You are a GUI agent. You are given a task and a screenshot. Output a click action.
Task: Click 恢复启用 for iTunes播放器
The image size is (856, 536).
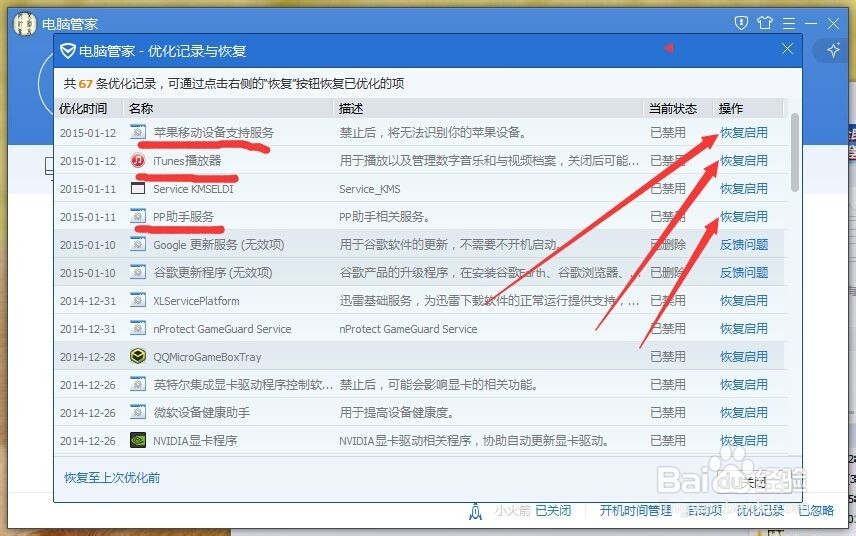(x=744, y=160)
